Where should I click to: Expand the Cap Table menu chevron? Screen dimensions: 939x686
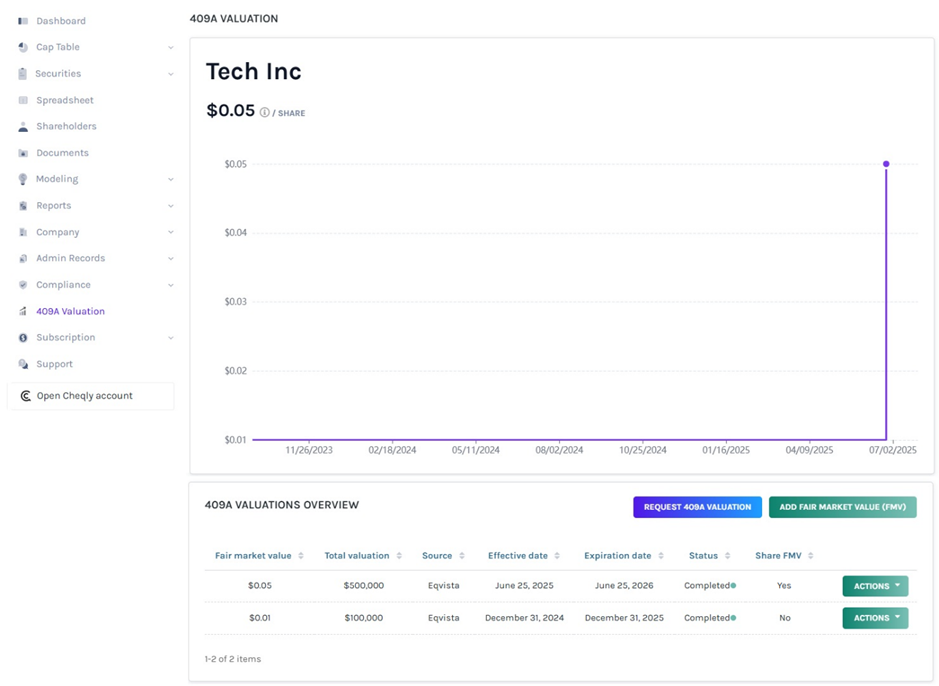click(x=171, y=47)
